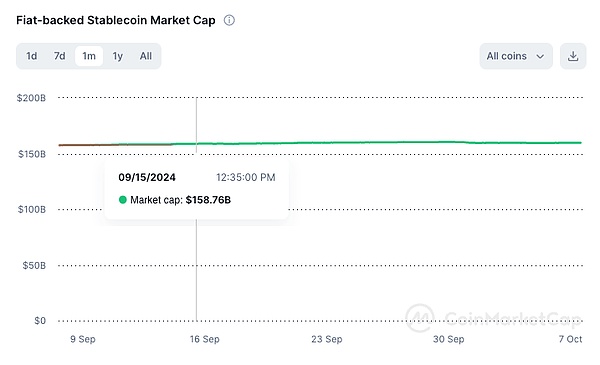The image size is (600, 365).
Task: Click the chevron in All coins selector
Action: click(540, 57)
